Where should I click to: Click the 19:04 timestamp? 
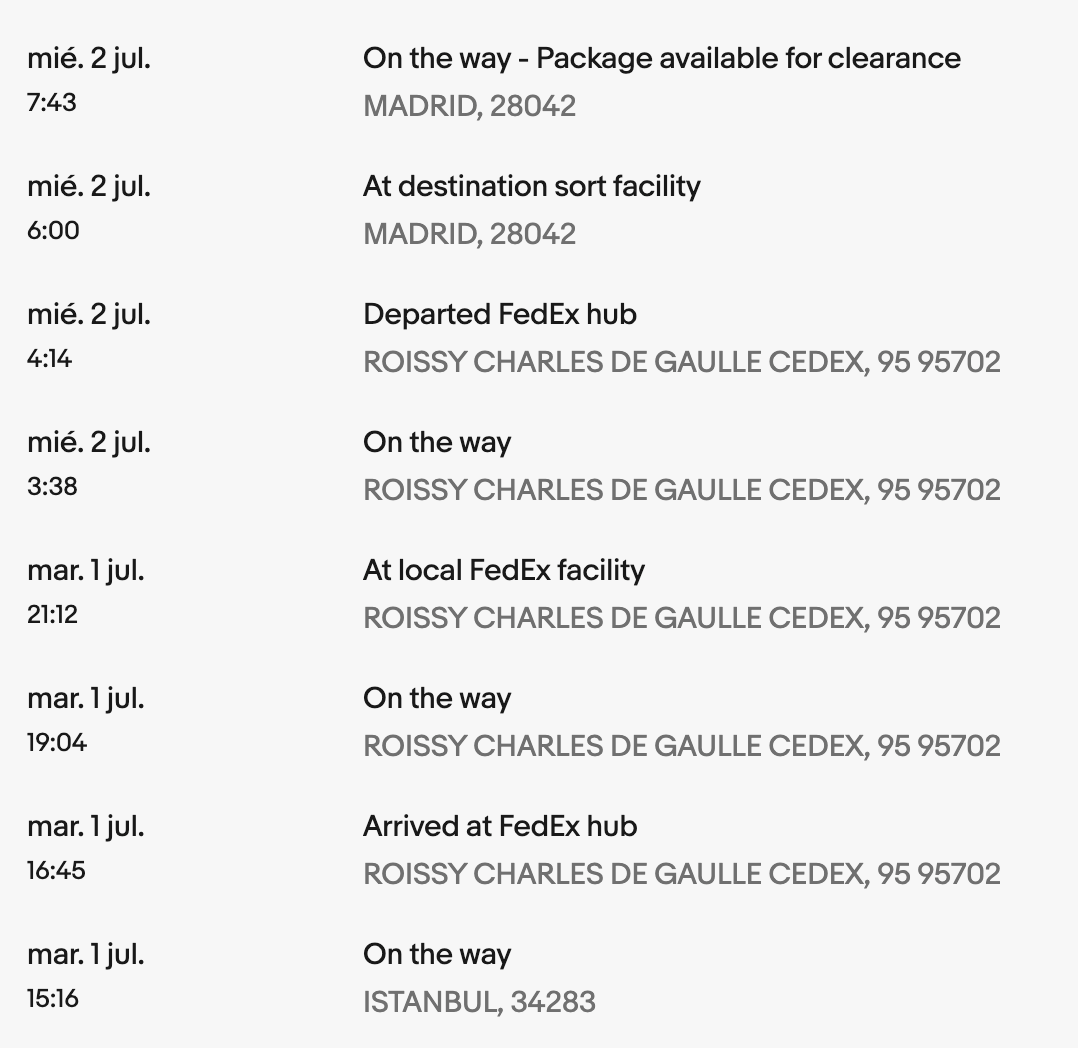pyautogui.click(x=57, y=743)
